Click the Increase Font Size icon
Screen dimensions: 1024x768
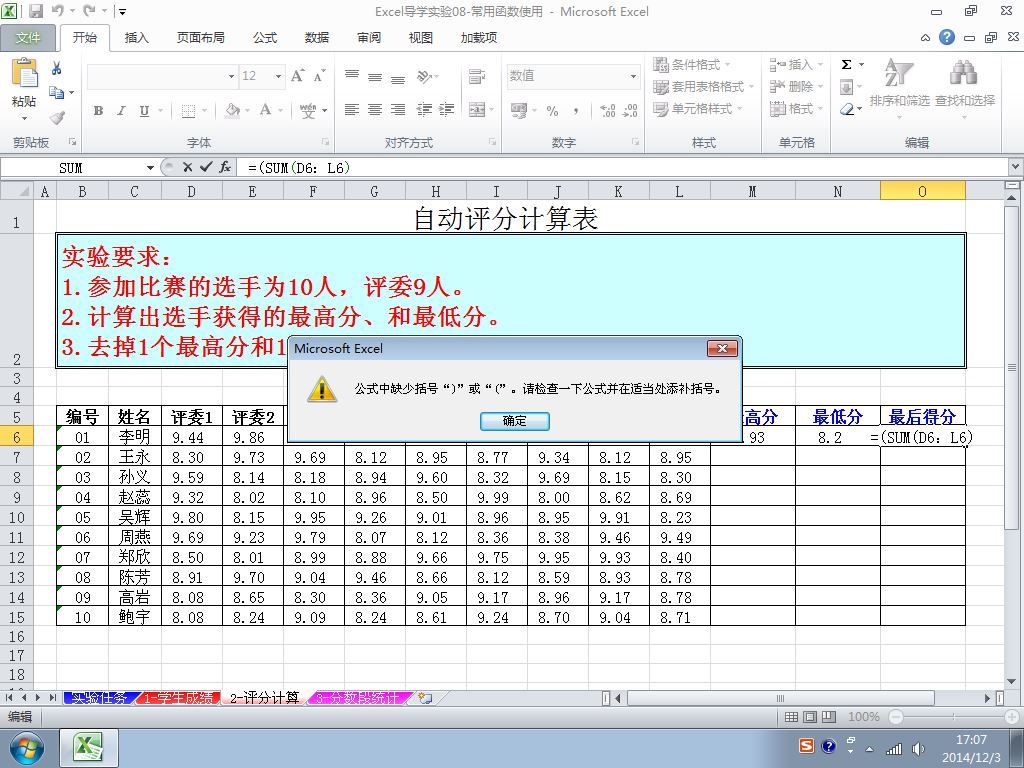tap(297, 76)
